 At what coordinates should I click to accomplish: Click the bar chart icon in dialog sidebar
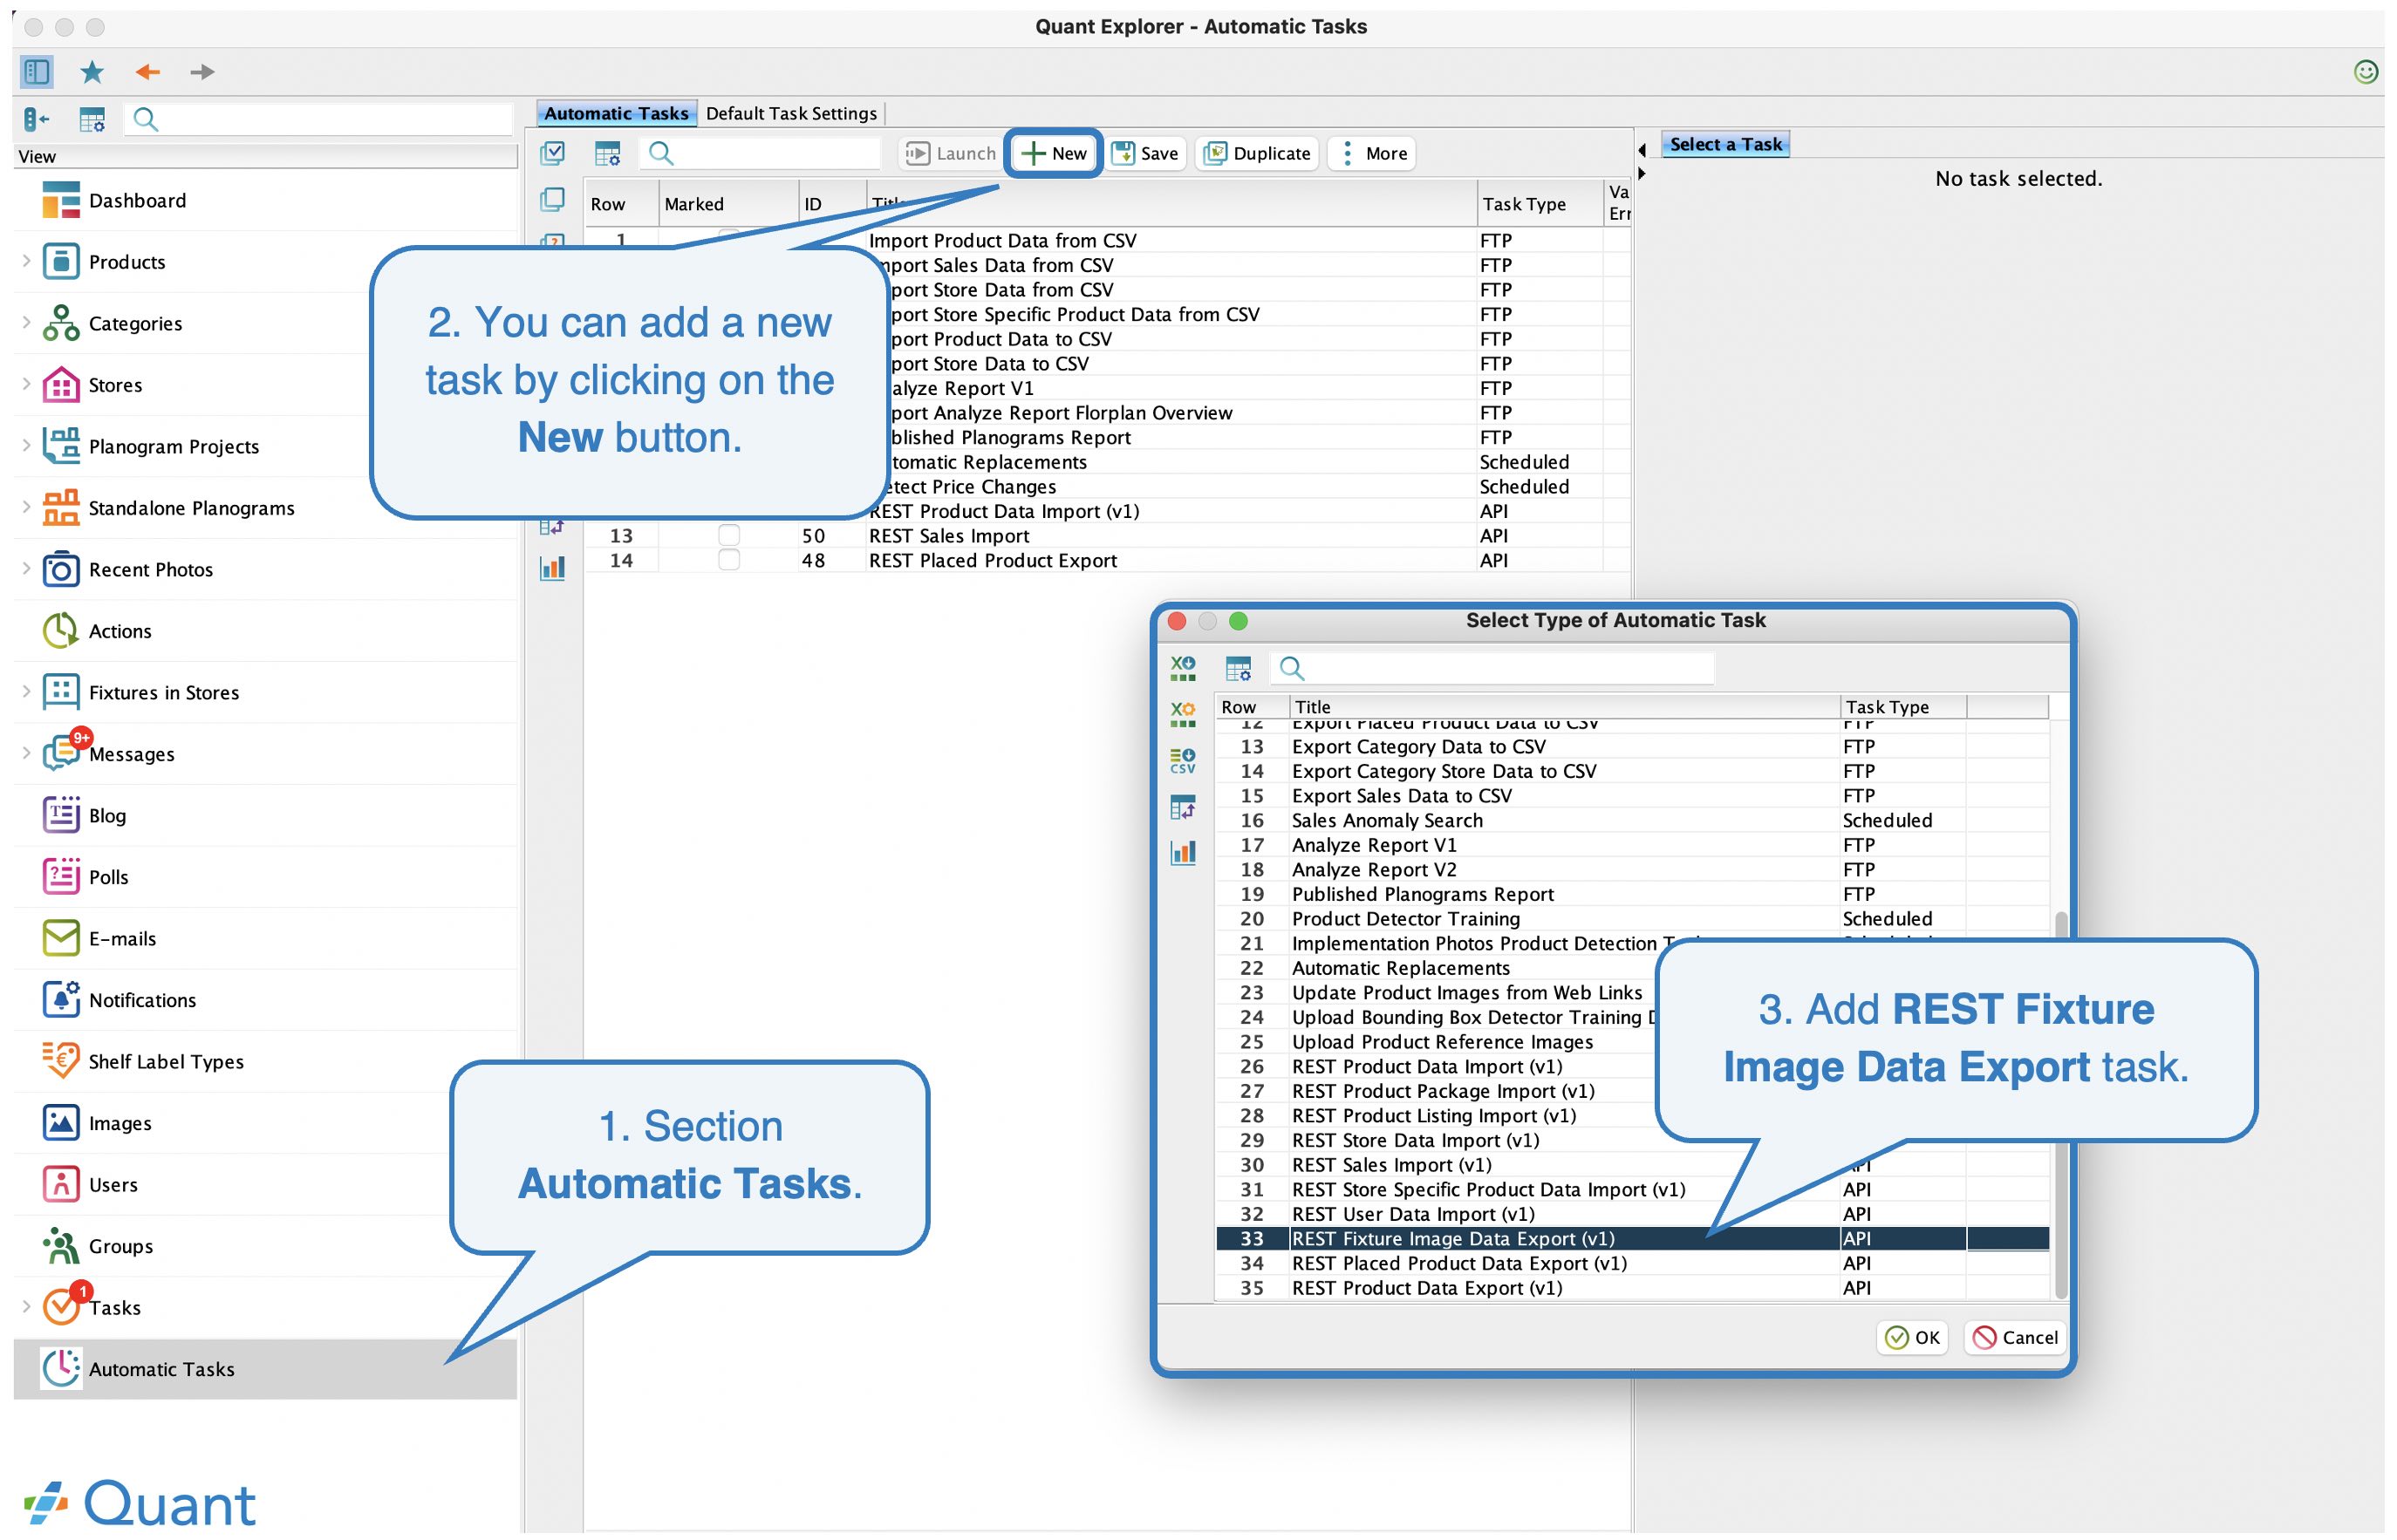pyautogui.click(x=1182, y=852)
